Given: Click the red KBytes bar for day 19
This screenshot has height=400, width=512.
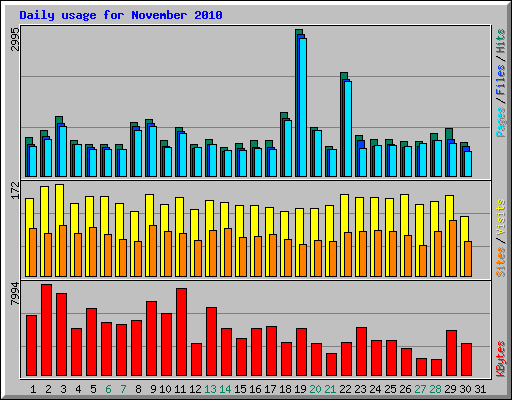Looking at the screenshot, I should point(301,352).
